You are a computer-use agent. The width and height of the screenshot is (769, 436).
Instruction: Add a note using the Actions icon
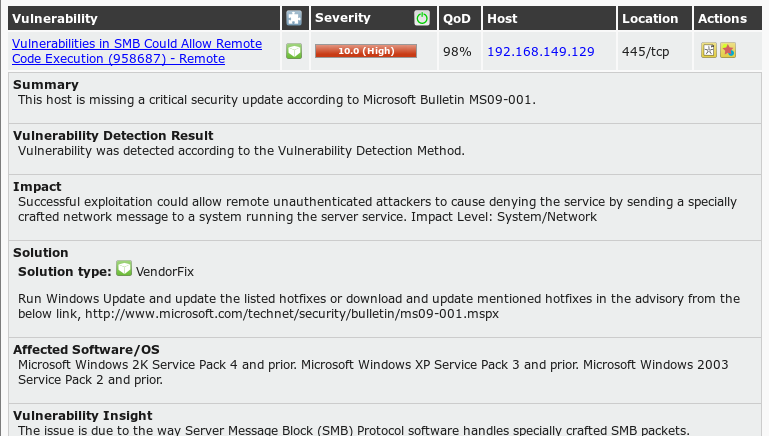click(x=709, y=50)
